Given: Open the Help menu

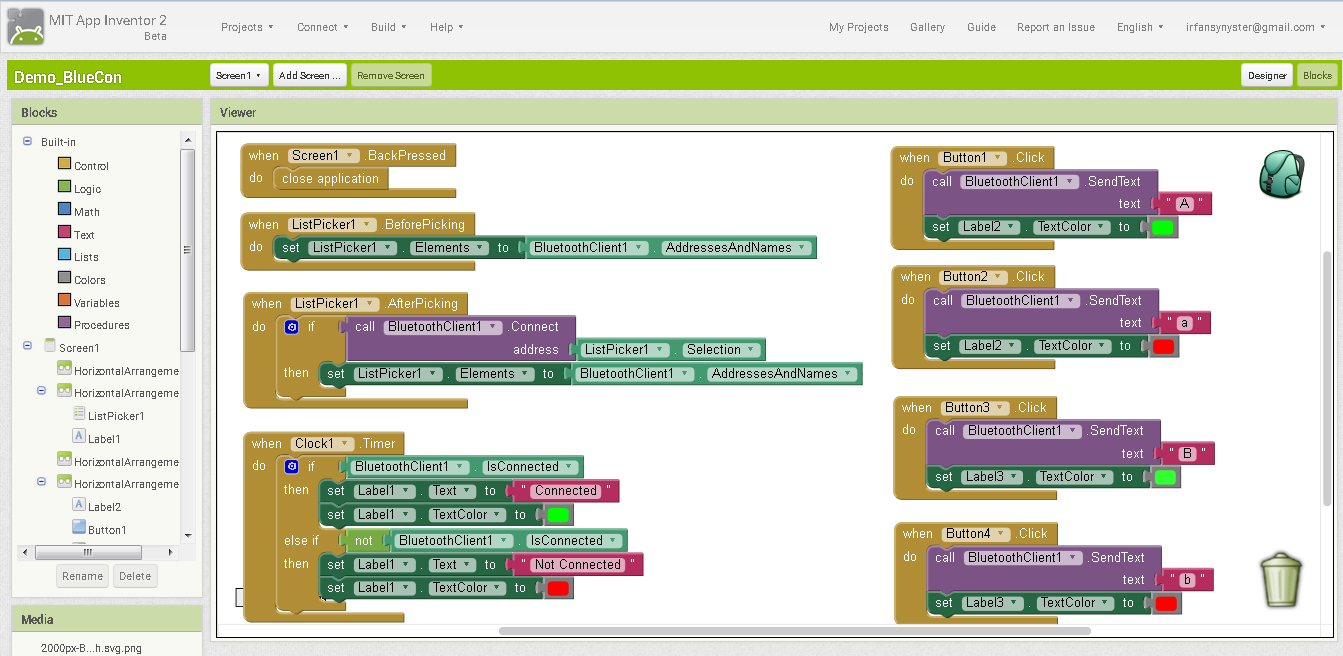Looking at the screenshot, I should (x=447, y=27).
